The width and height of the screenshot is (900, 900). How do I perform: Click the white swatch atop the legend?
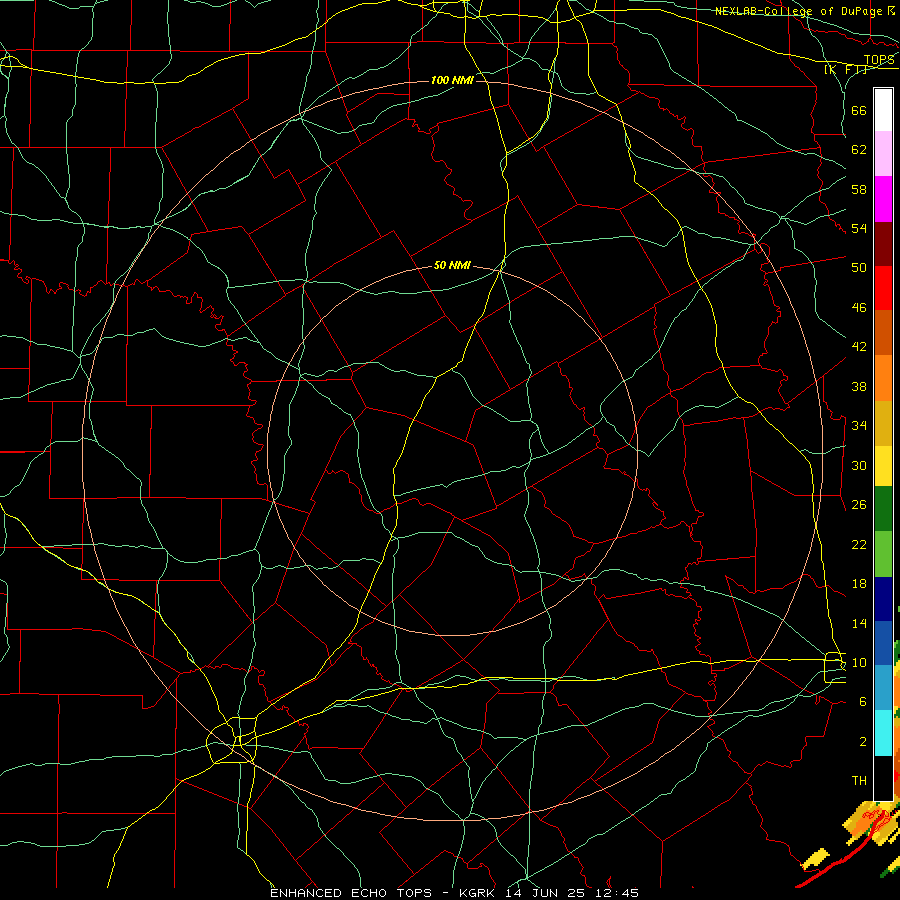(x=883, y=110)
